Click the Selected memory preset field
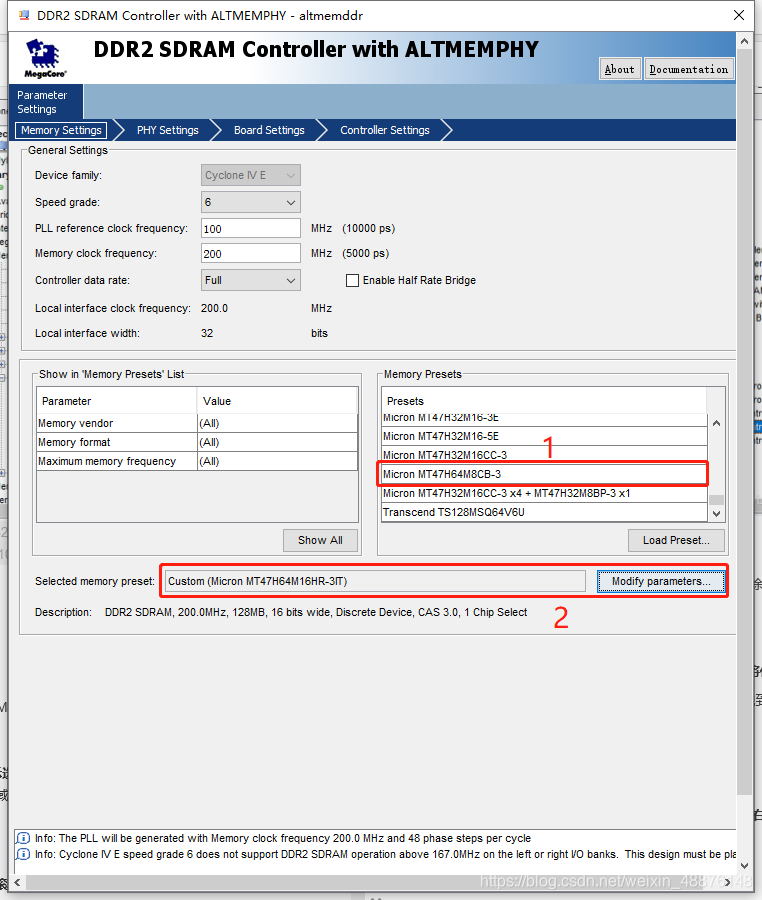This screenshot has height=900, width=762. (375, 581)
